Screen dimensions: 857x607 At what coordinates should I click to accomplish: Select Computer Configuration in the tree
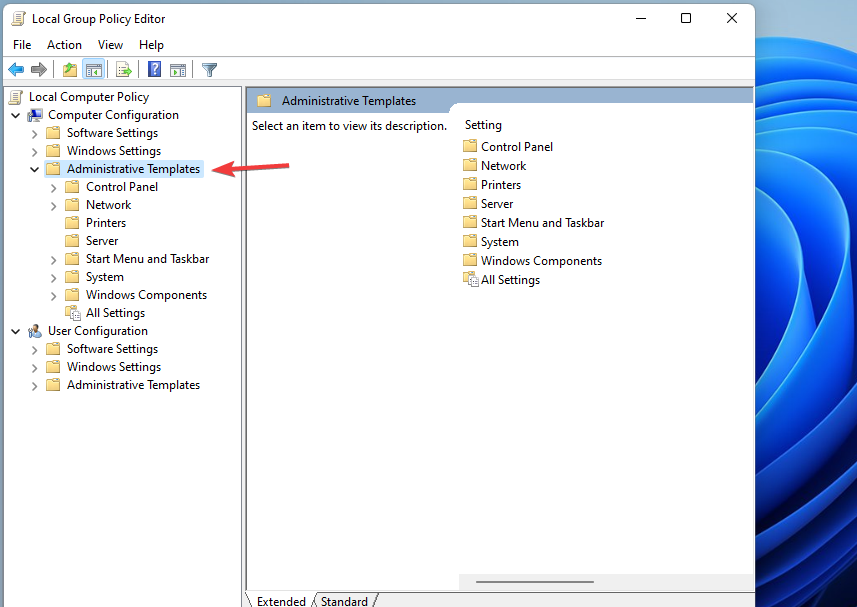[113, 115]
